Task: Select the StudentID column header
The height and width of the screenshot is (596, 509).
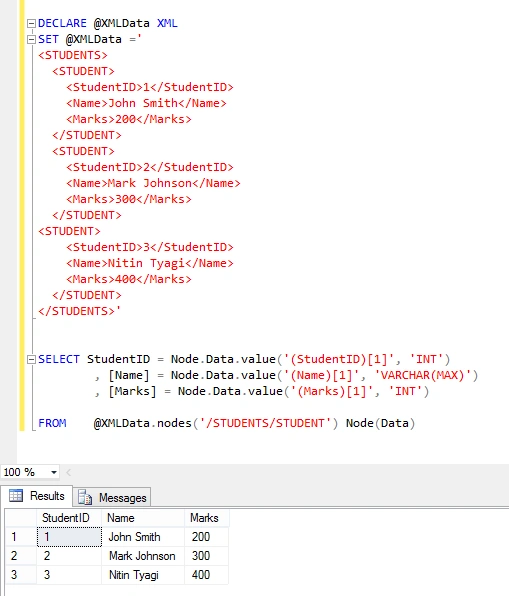Action: coord(69,518)
